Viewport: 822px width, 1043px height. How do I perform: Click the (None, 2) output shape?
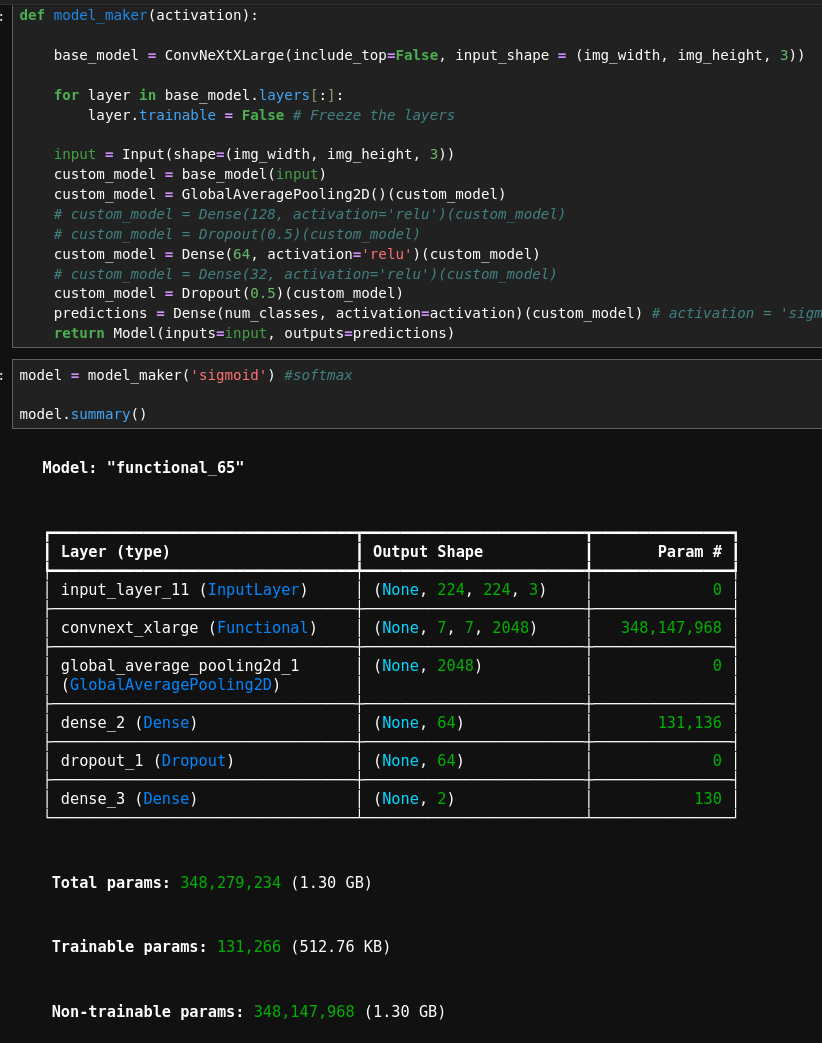coord(414,798)
